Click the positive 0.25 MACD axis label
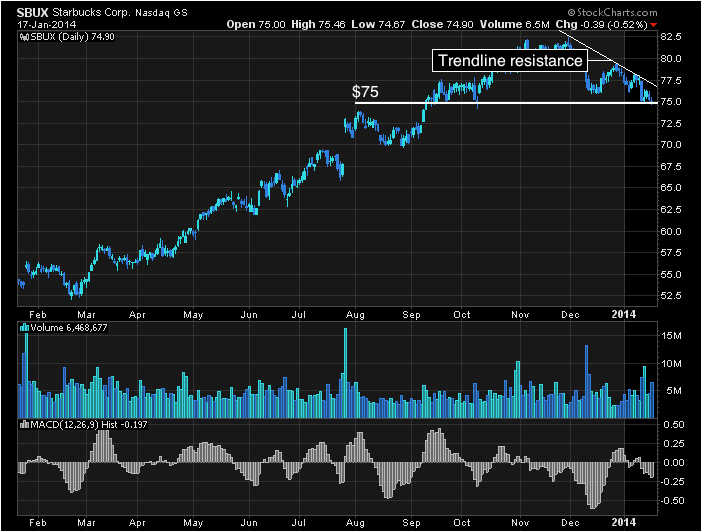 (674, 443)
